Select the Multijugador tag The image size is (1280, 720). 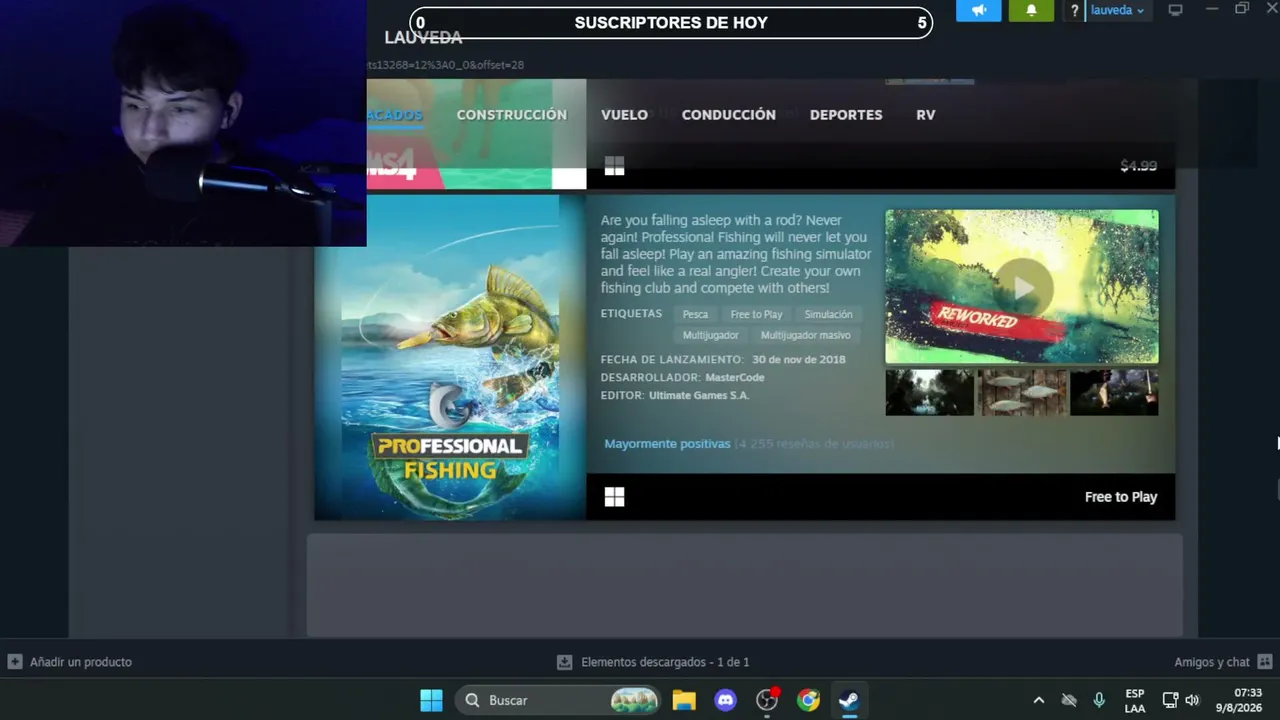711,335
